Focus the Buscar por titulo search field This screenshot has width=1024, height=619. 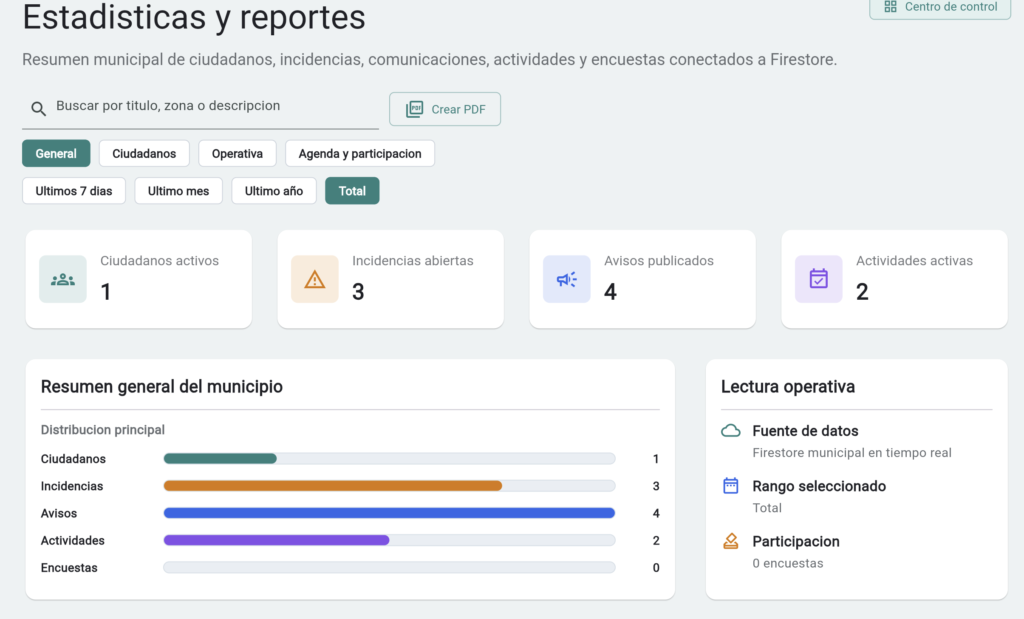200,108
